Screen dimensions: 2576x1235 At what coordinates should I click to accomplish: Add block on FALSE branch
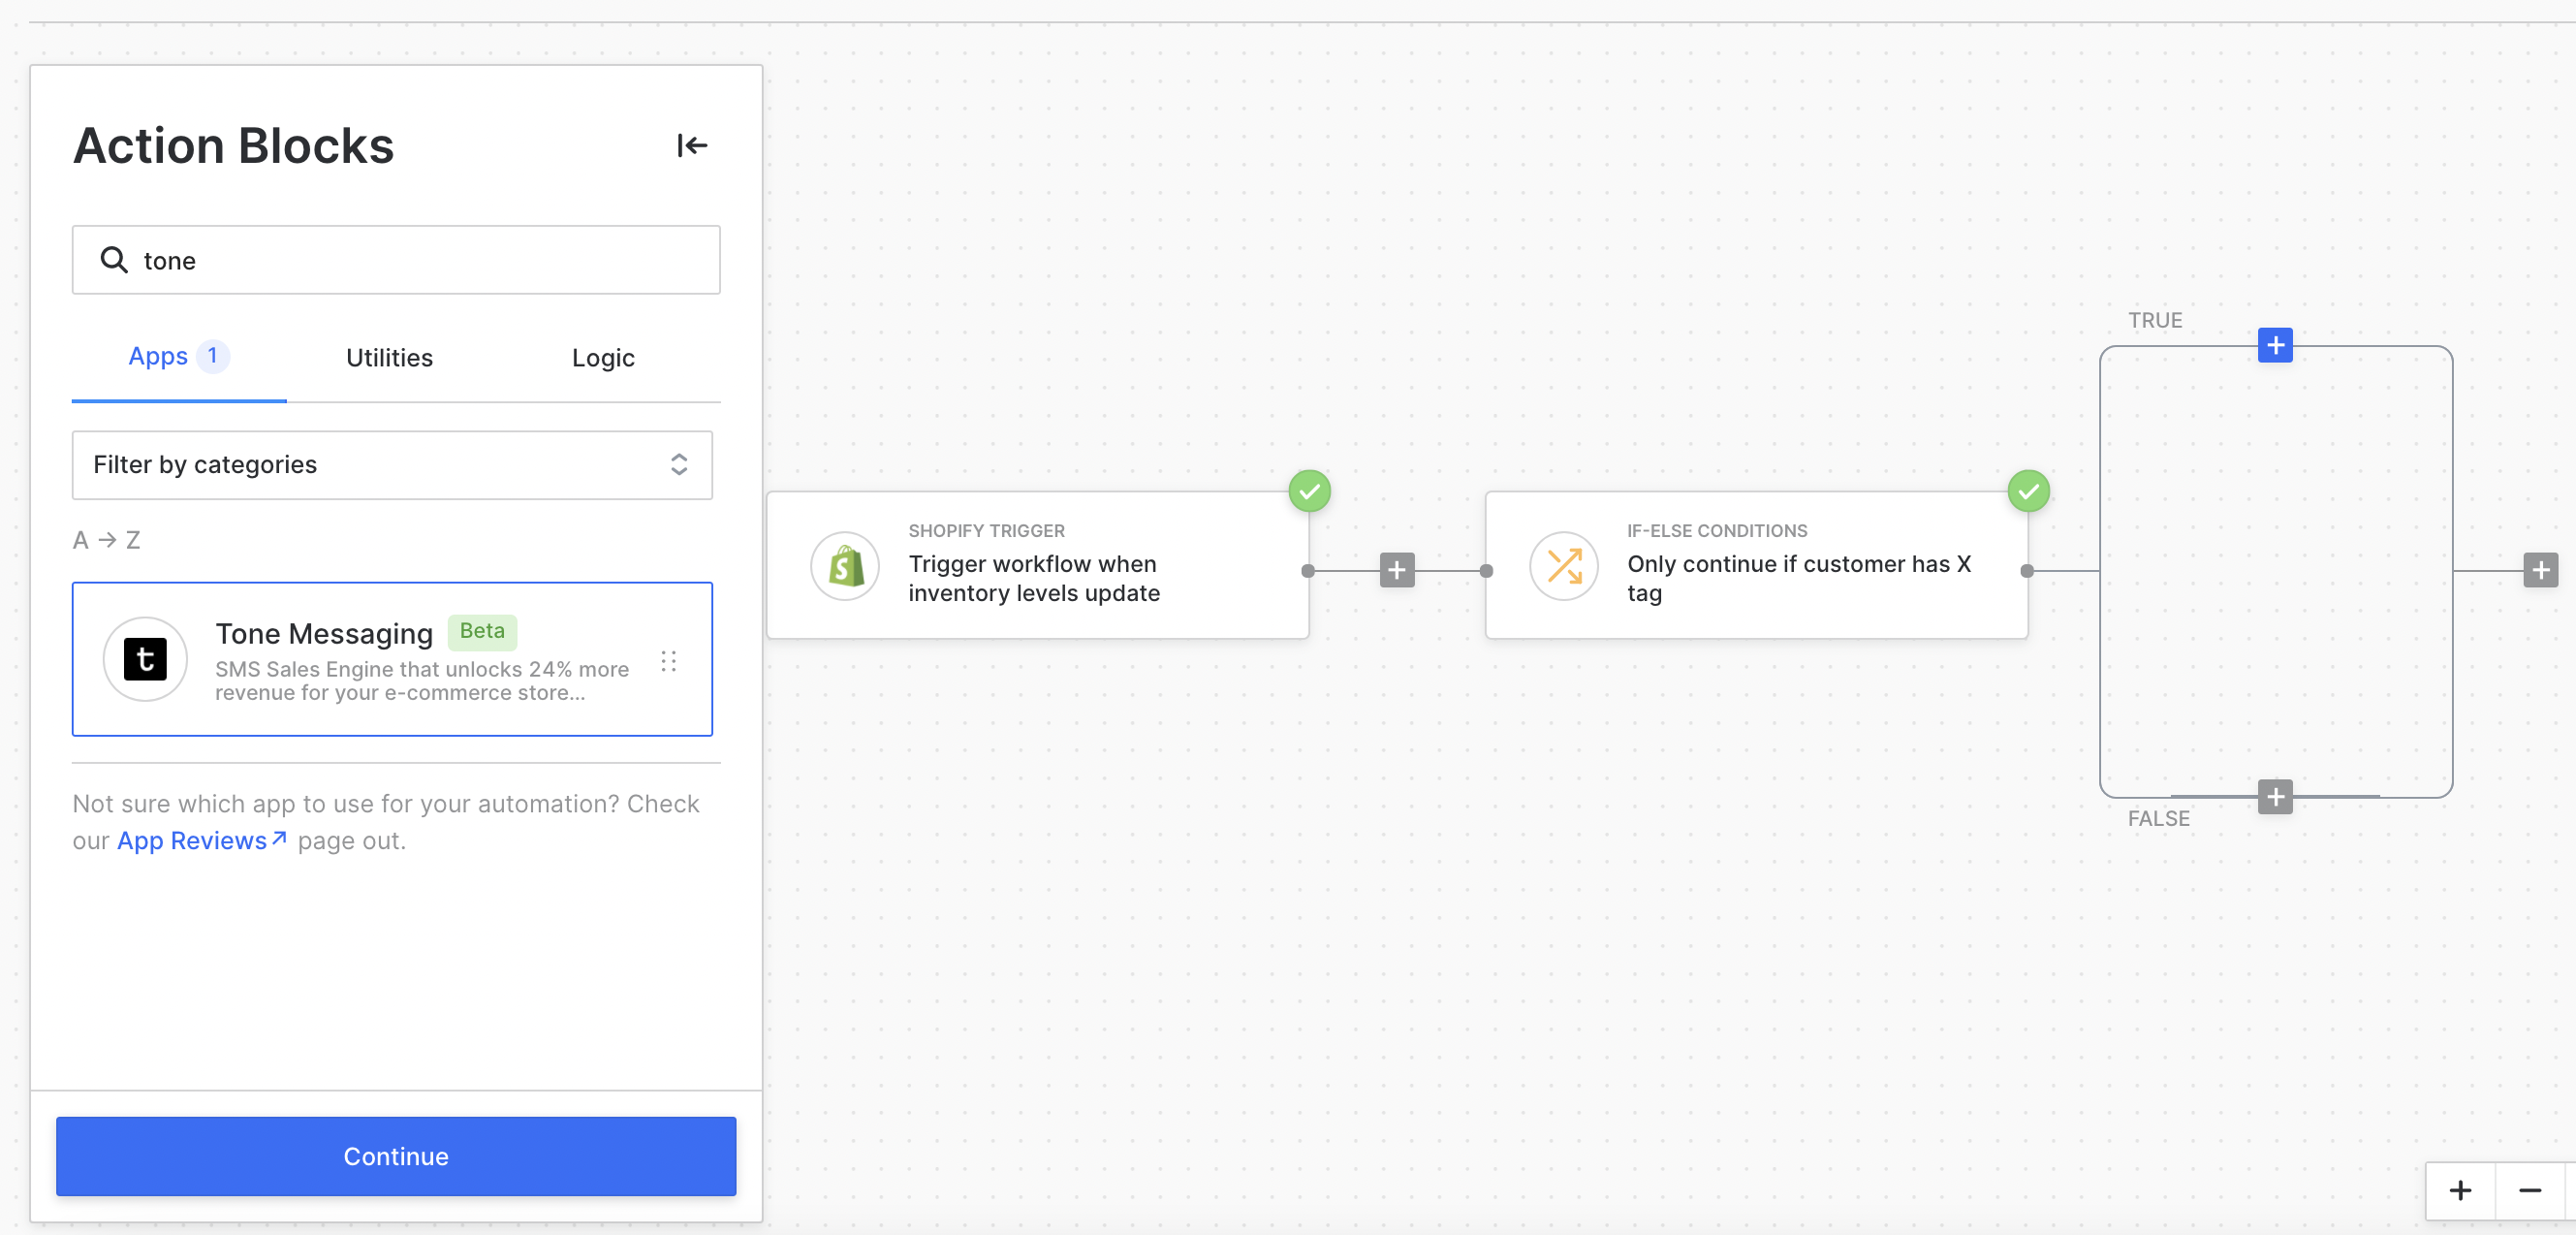(x=2274, y=797)
